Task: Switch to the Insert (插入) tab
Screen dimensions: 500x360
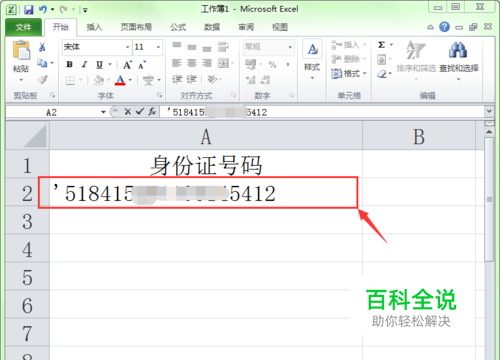Action: click(x=94, y=27)
